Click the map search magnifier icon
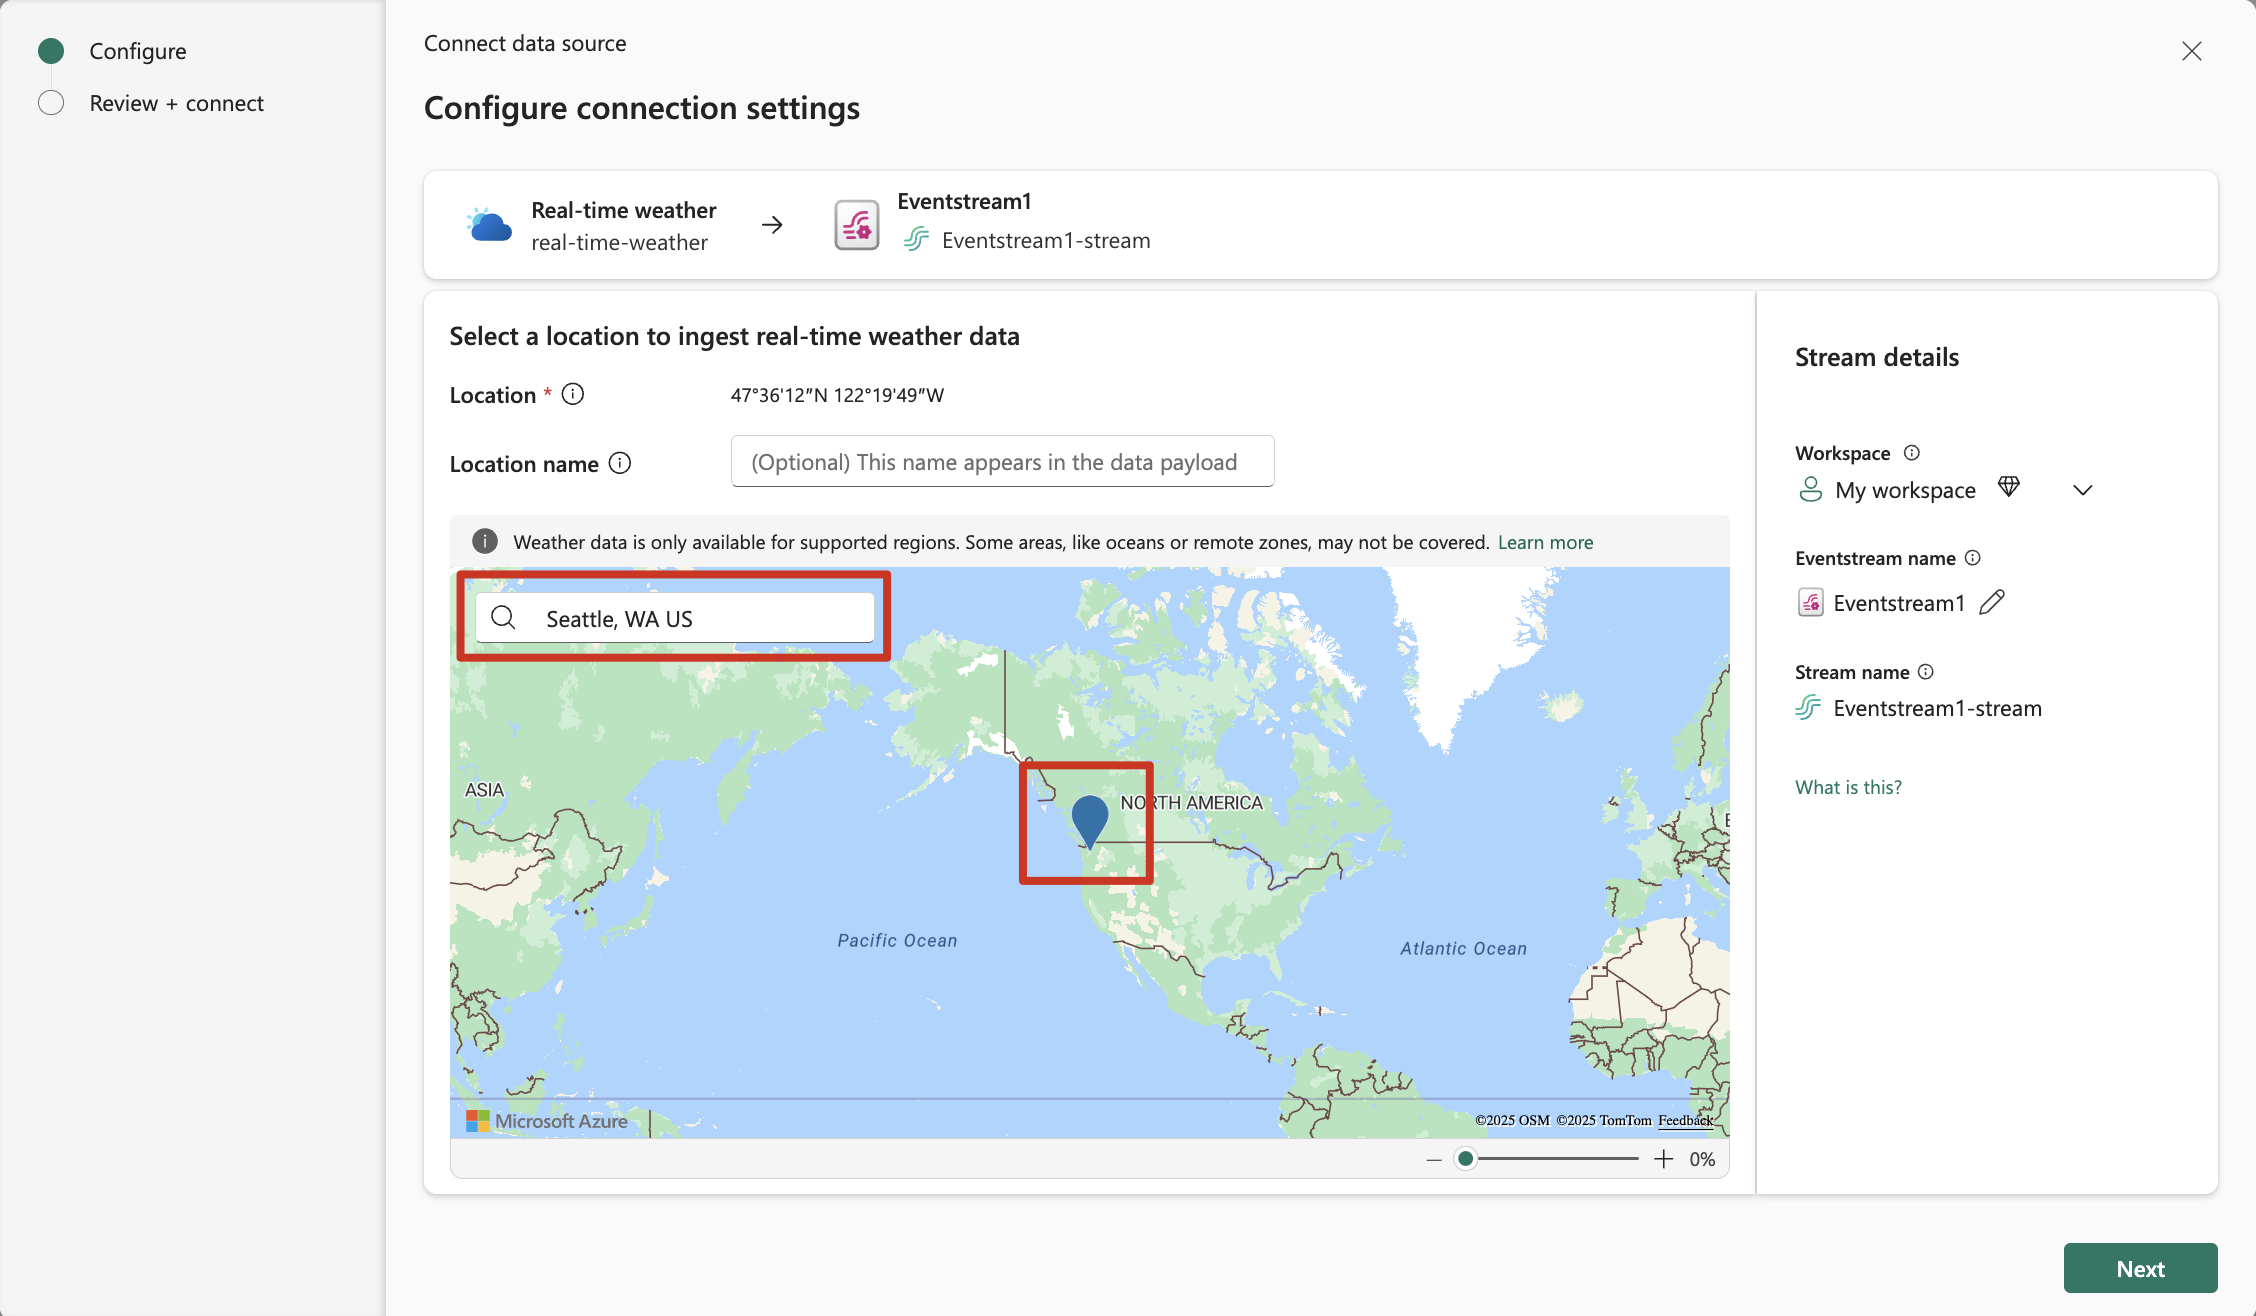Screen dimensions: 2256x1316 coord(504,618)
